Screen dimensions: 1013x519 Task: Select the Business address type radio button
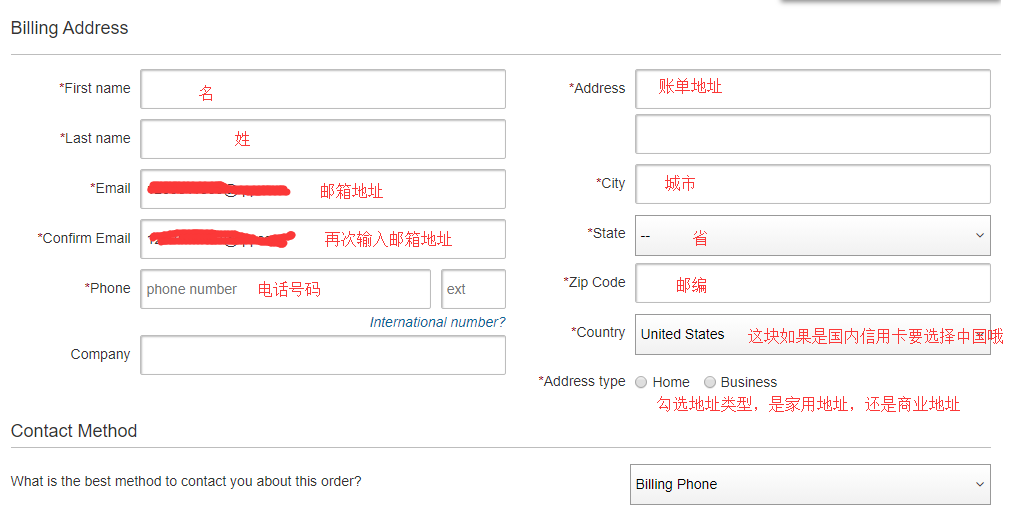(x=710, y=382)
